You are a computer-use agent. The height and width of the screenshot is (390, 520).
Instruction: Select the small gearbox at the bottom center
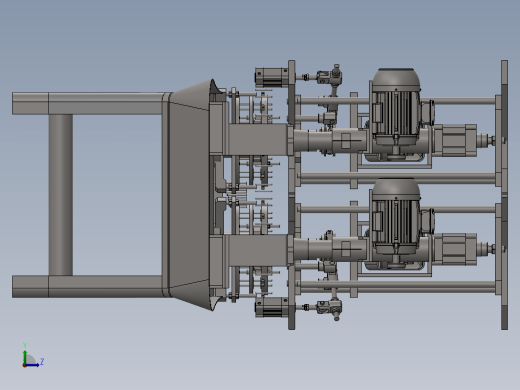[x=329, y=308]
